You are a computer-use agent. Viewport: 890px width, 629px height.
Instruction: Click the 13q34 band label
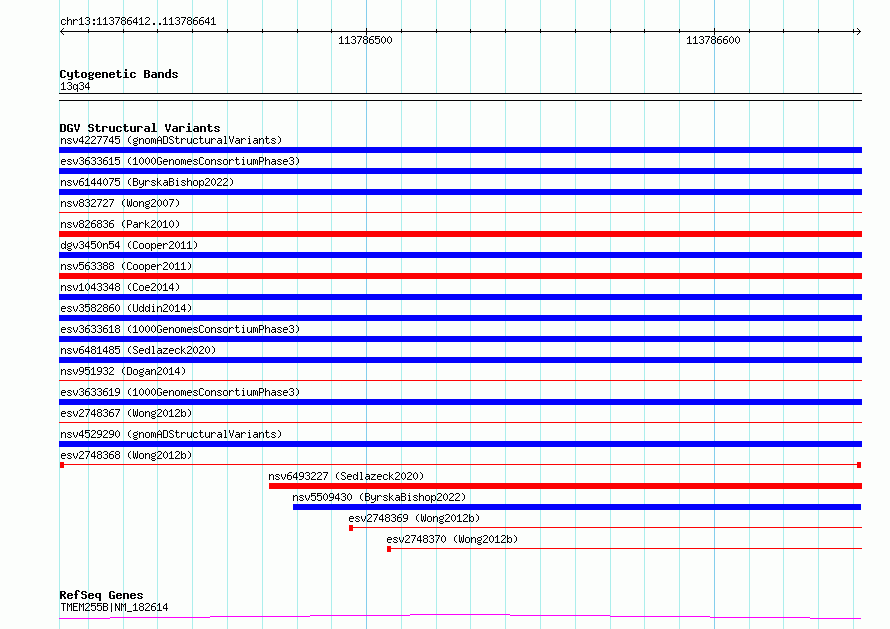pyautogui.click(x=75, y=86)
